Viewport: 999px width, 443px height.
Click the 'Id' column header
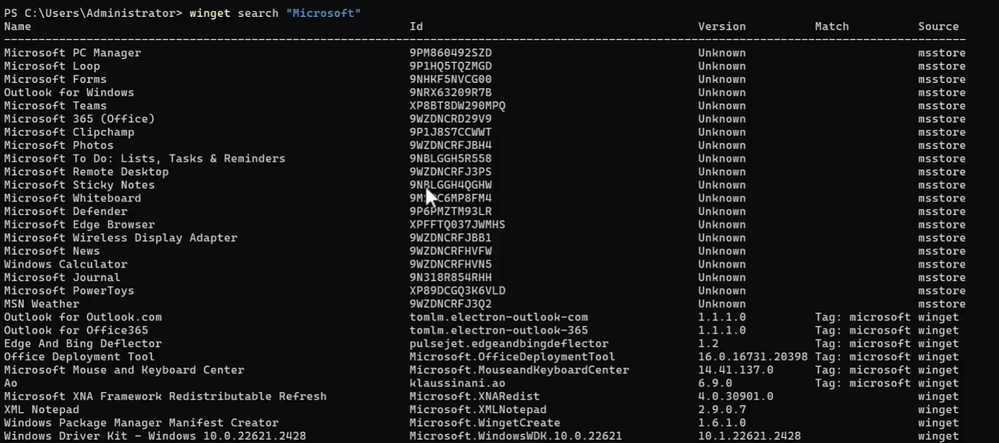pyautogui.click(x=416, y=27)
